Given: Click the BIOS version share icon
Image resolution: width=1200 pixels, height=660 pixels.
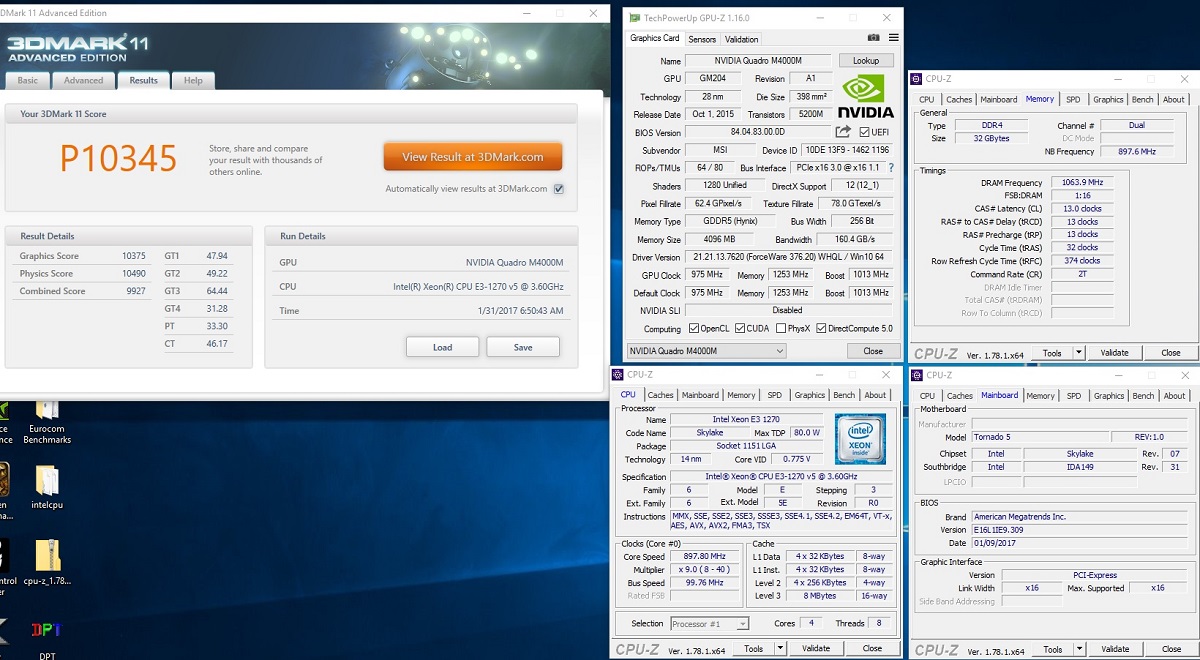Looking at the screenshot, I should pos(843,132).
